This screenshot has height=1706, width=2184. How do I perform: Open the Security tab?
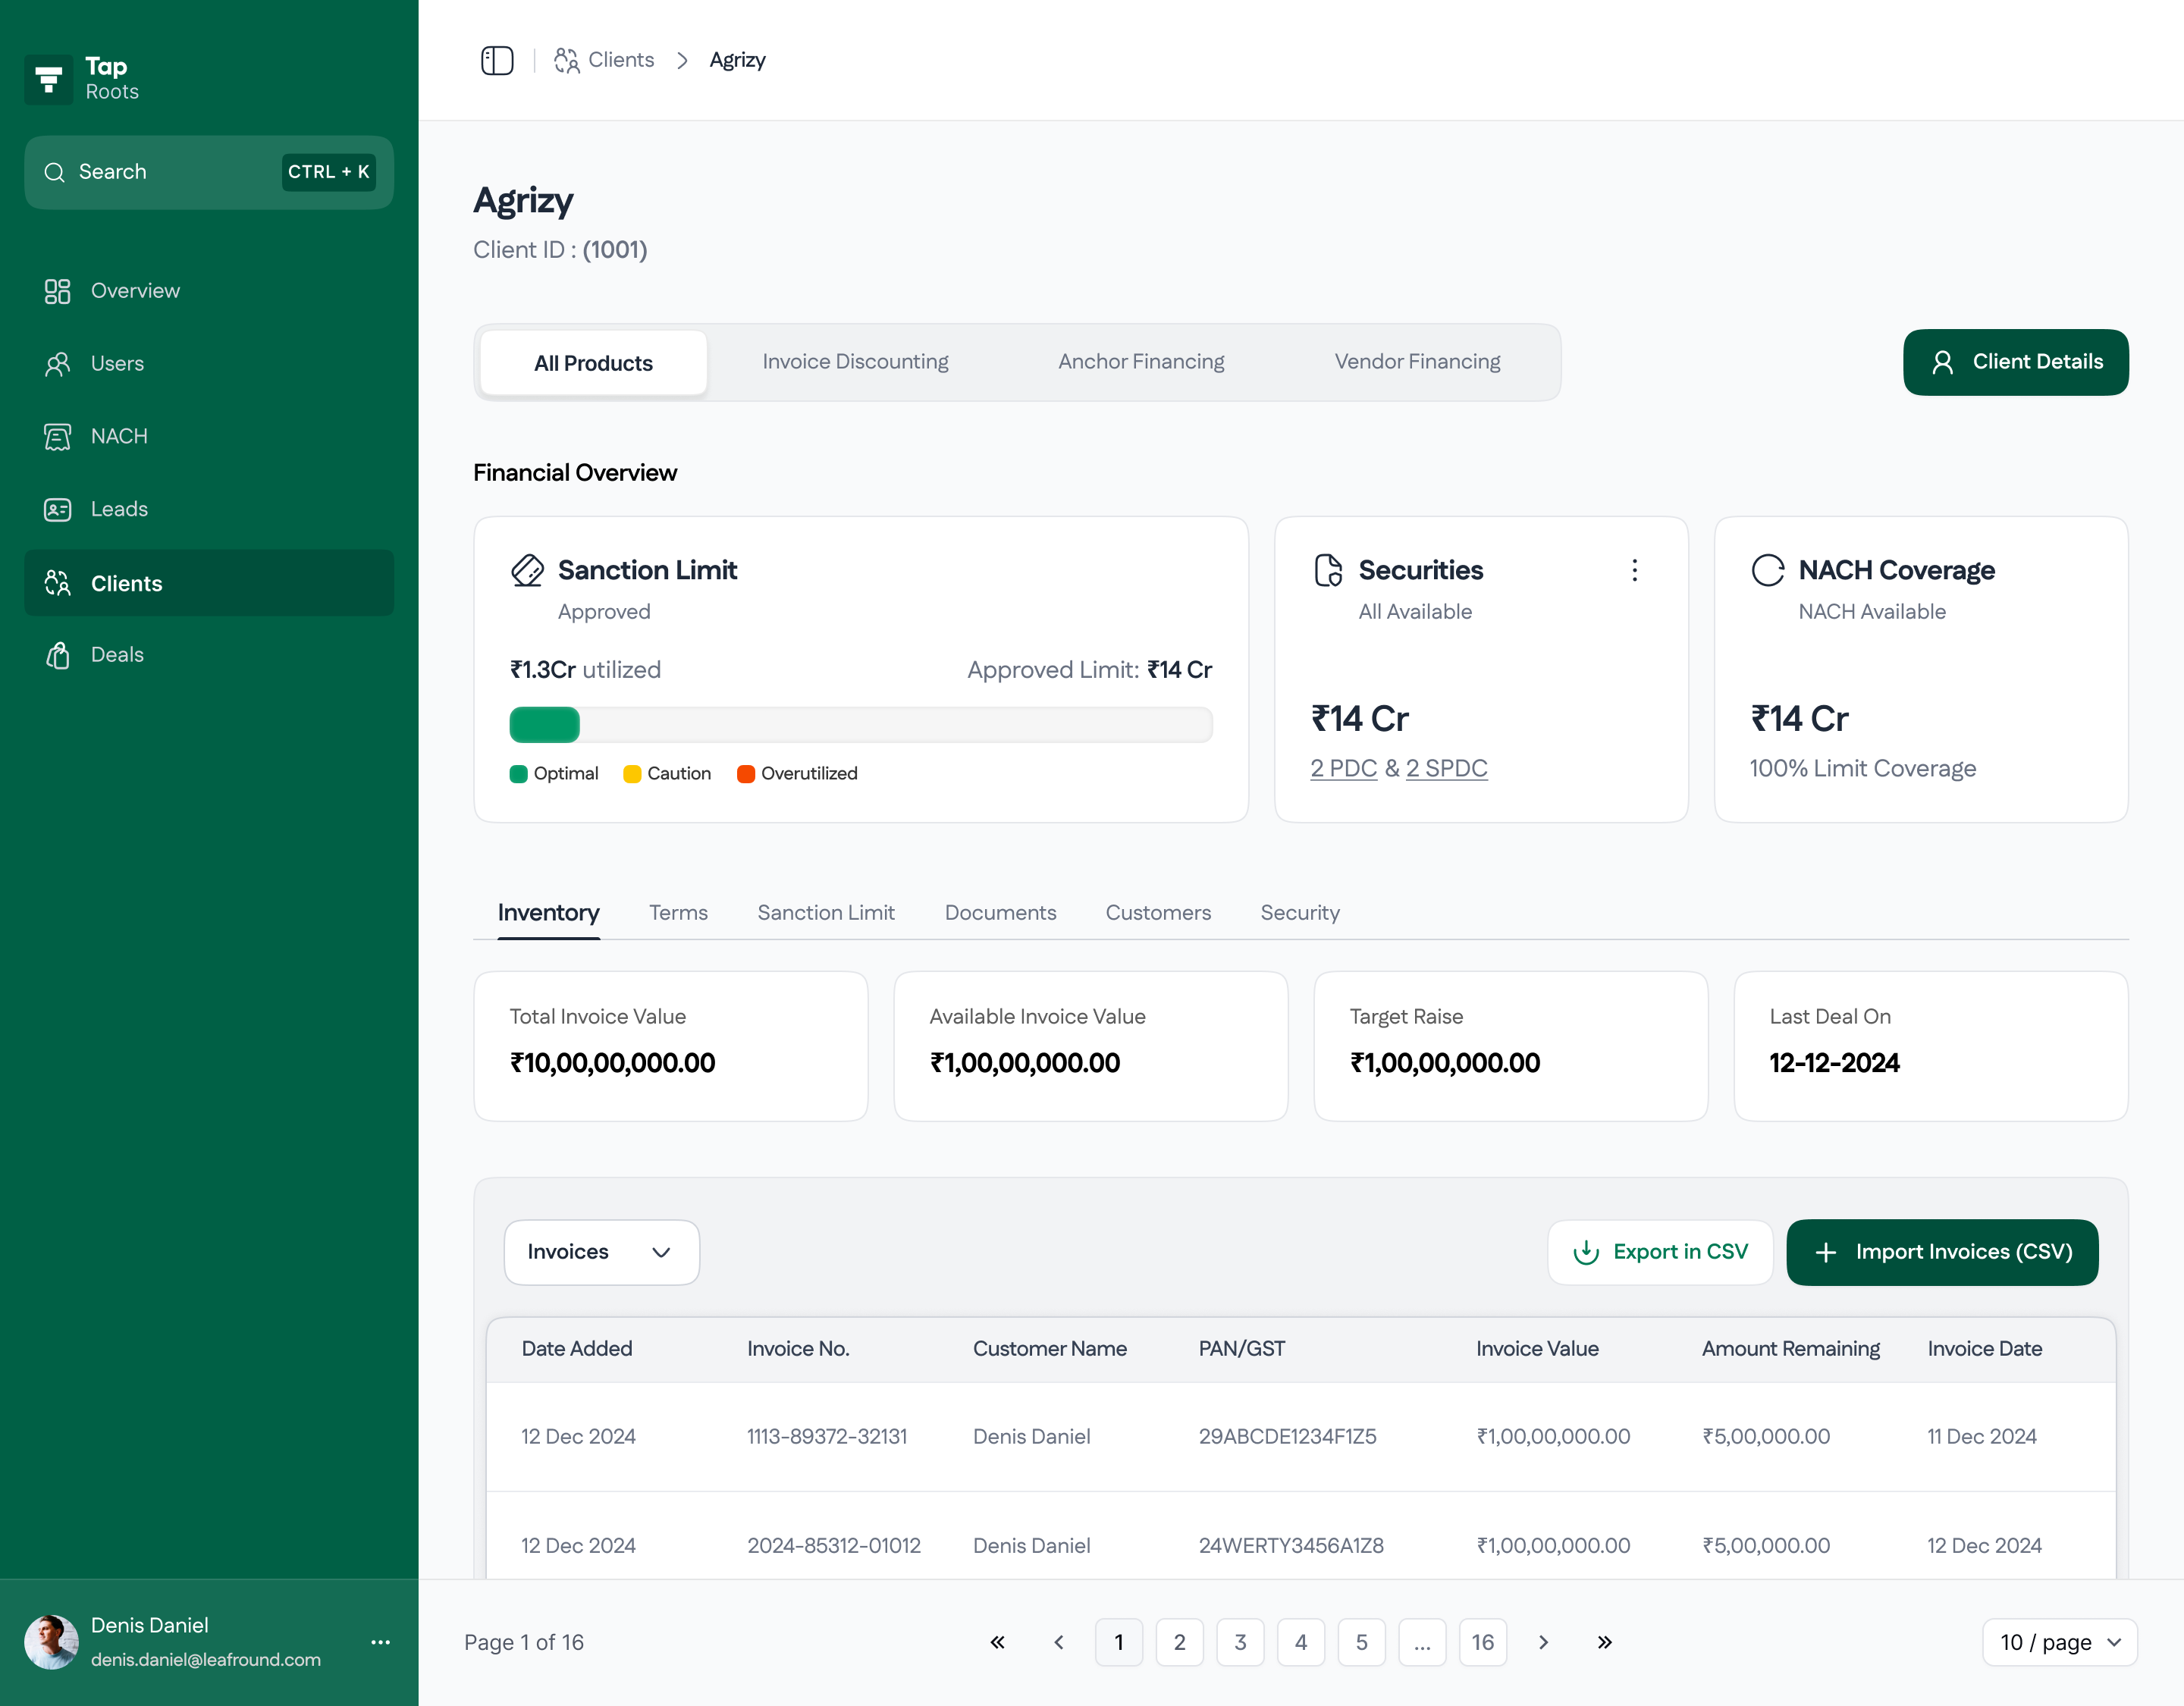pos(1300,913)
